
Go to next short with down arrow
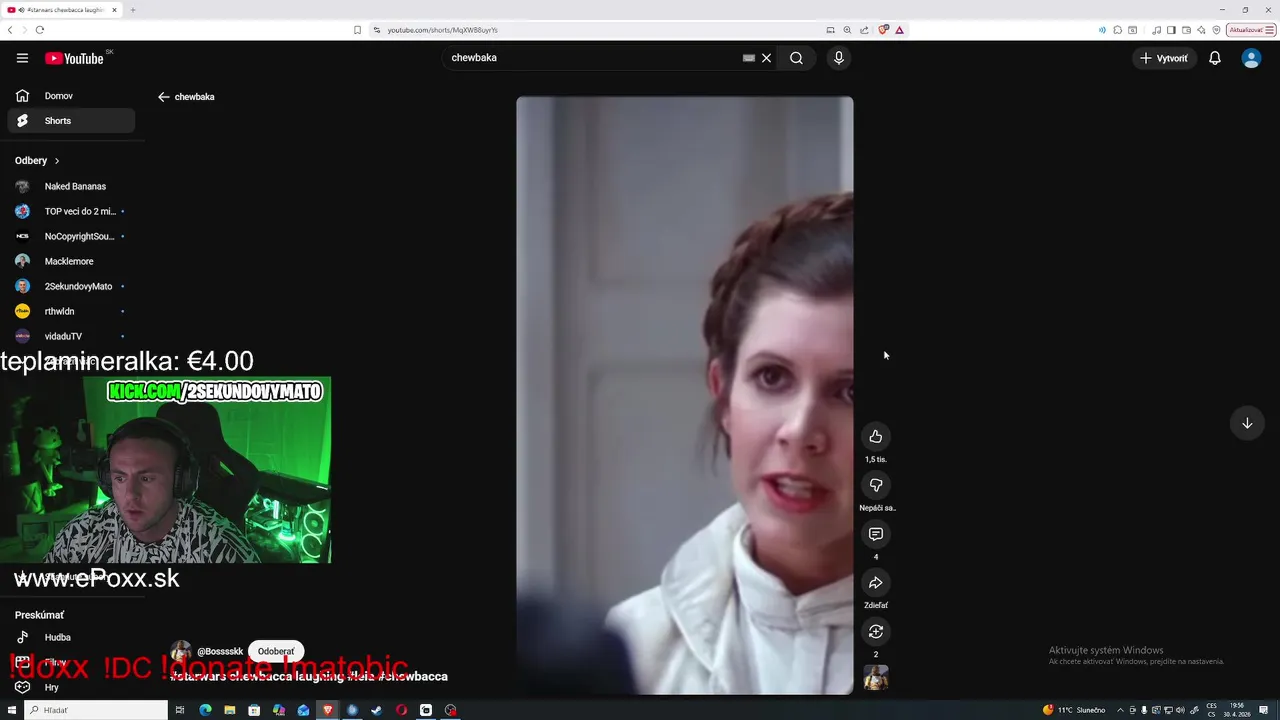(1247, 423)
